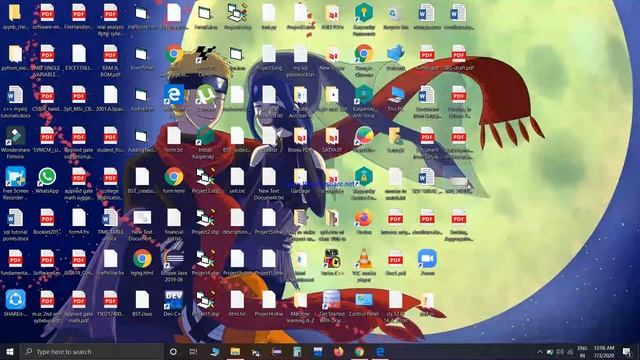Select the Project4.vbw file
This screenshot has width=640, height=360.
coord(269,303)
